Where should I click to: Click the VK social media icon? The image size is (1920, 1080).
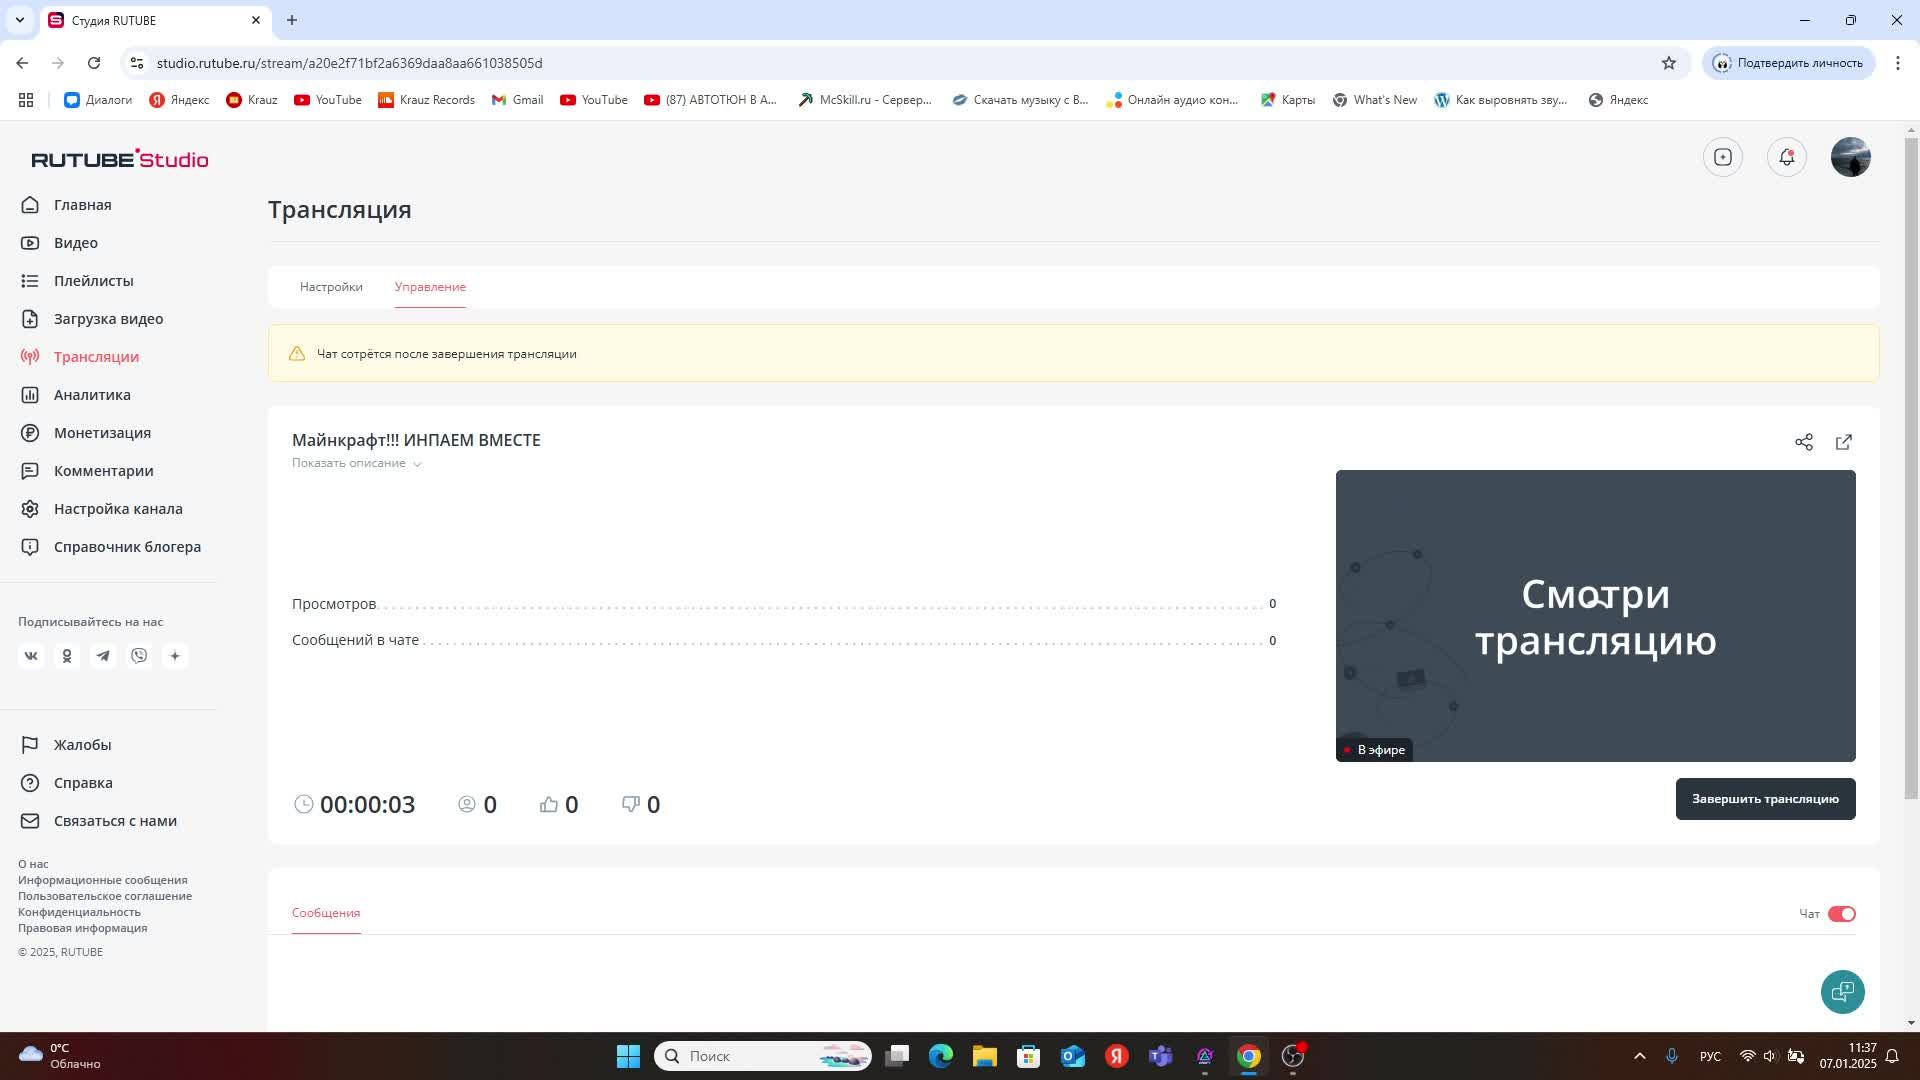30,655
